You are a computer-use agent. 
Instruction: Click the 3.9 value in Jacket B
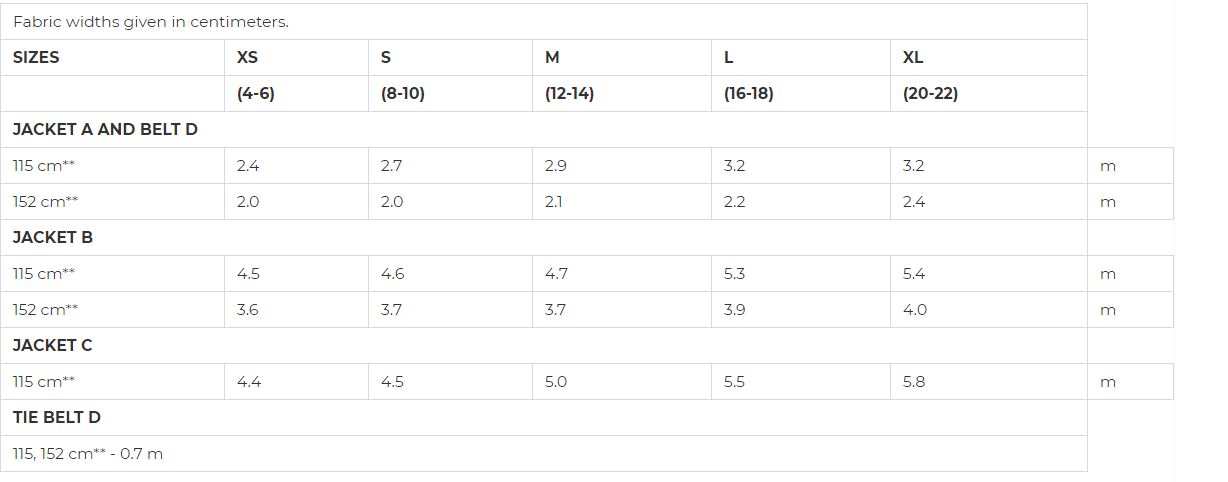[734, 310]
